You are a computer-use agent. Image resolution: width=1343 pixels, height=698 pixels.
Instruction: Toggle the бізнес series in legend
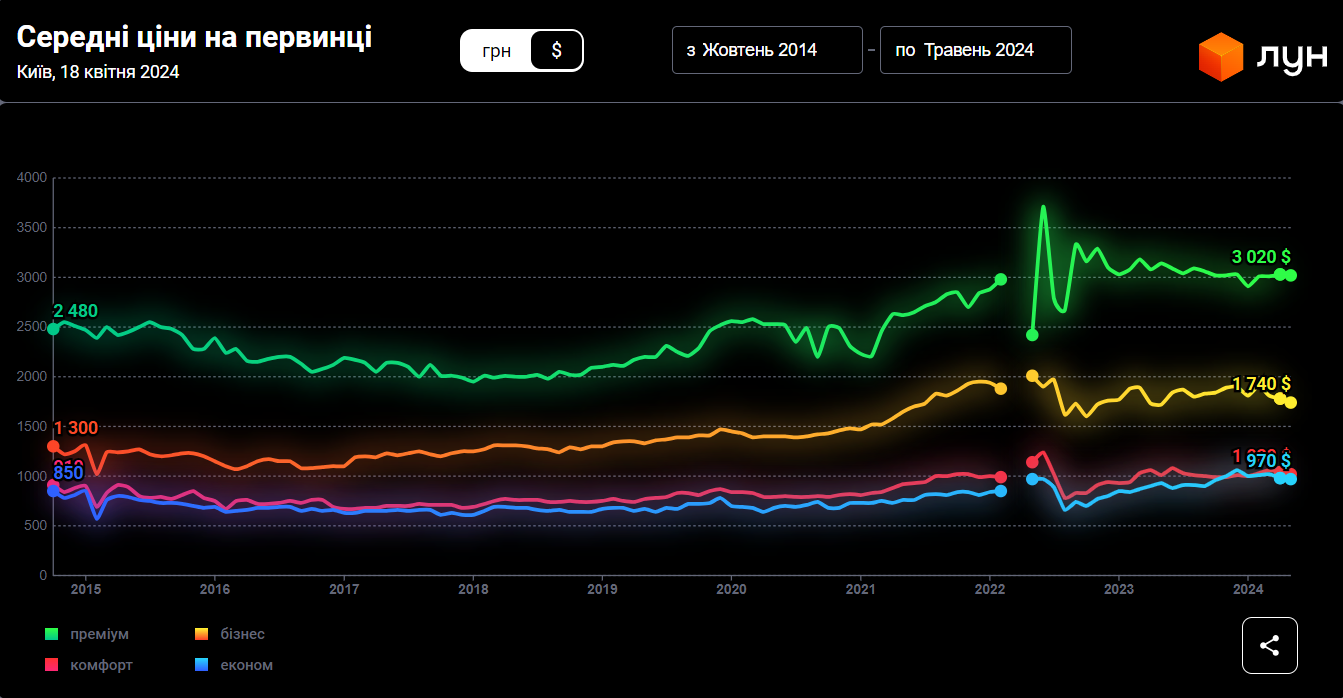tap(240, 634)
